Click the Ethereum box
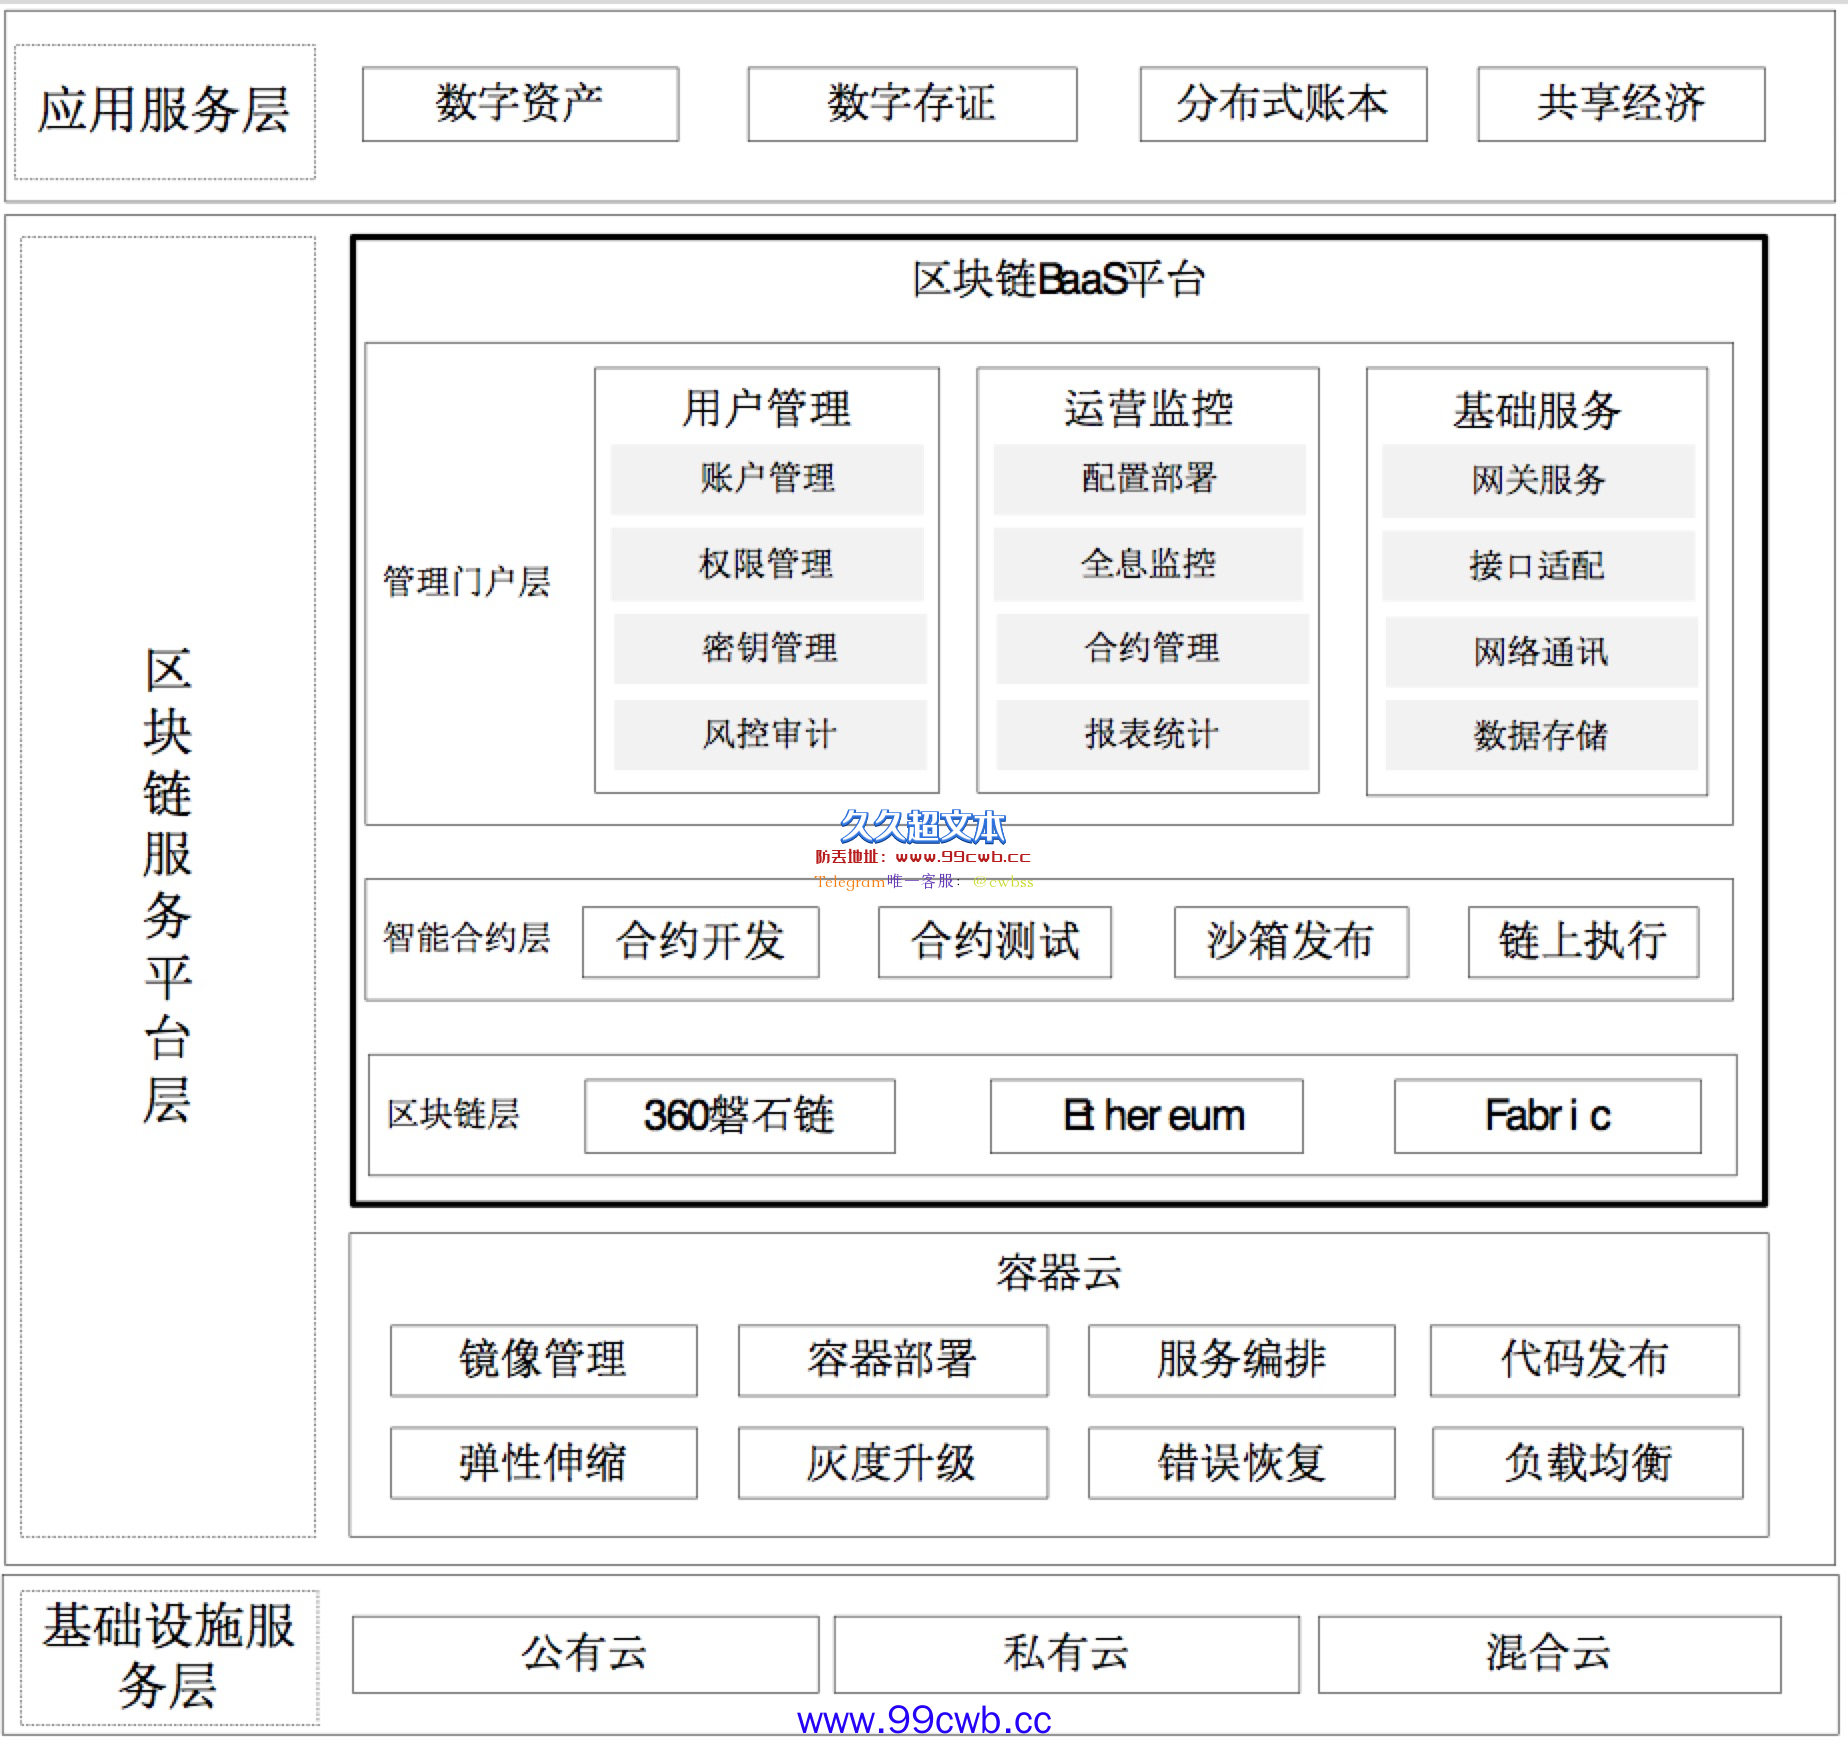The height and width of the screenshot is (1744, 1848). [1146, 1116]
